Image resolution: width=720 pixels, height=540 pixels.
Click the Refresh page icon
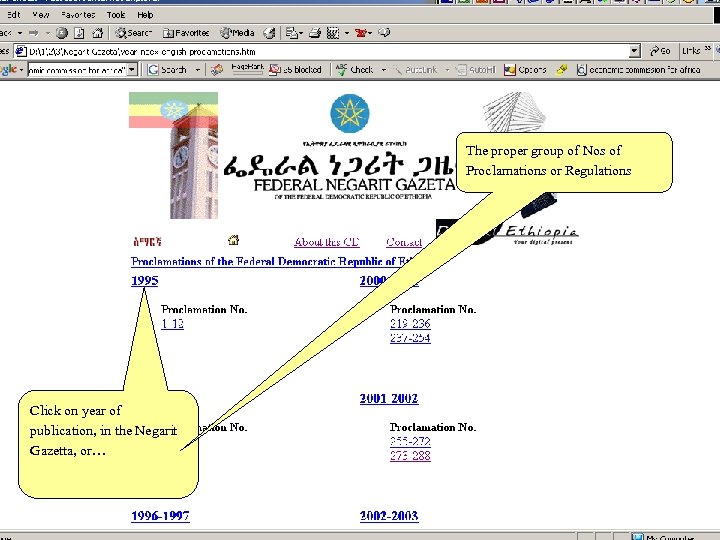79,33
